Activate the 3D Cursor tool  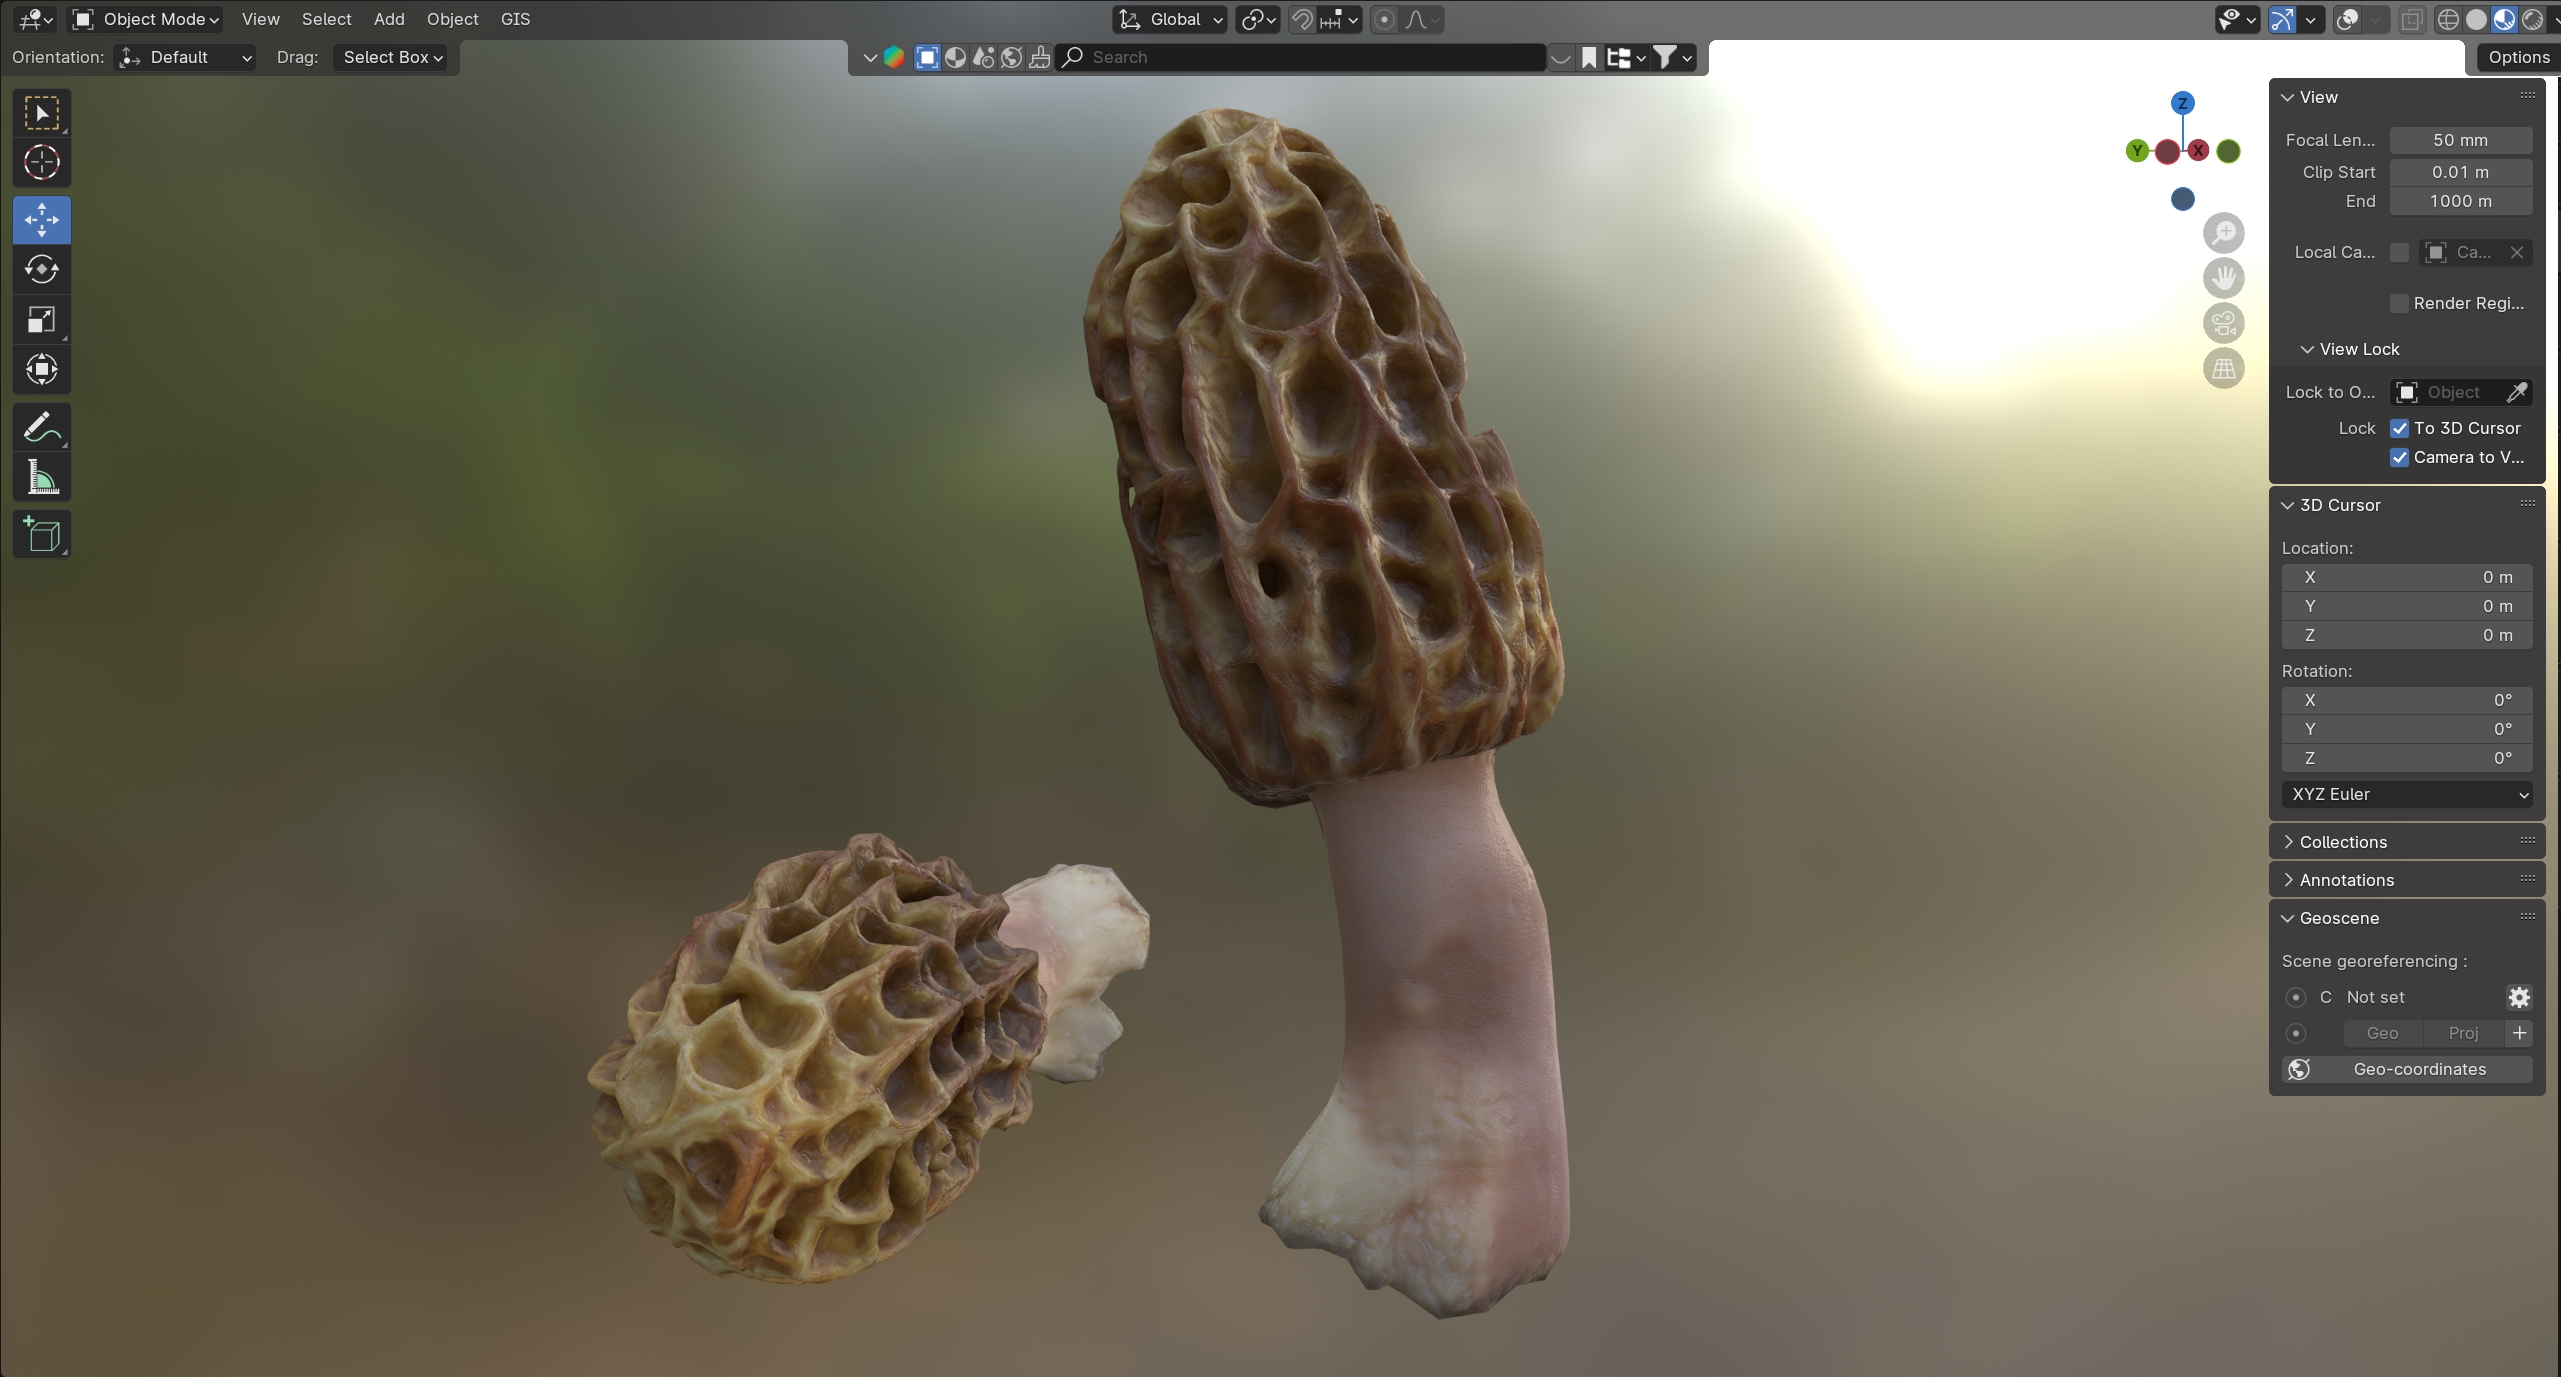(x=41, y=162)
